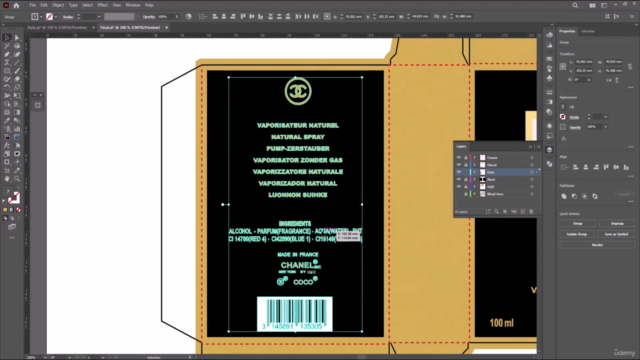Click Pathfinder Intersect icon
The height and width of the screenshot is (360, 640).
click(584, 196)
